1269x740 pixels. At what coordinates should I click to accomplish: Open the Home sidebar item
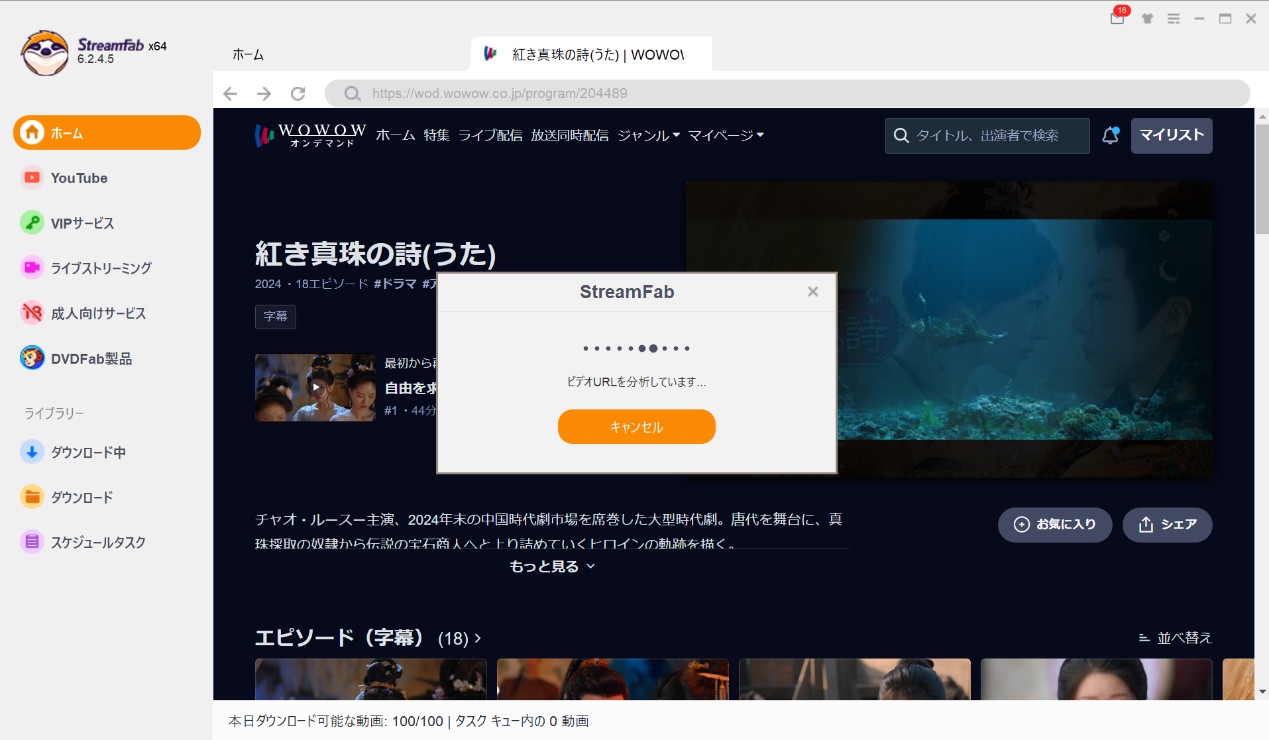coord(107,132)
